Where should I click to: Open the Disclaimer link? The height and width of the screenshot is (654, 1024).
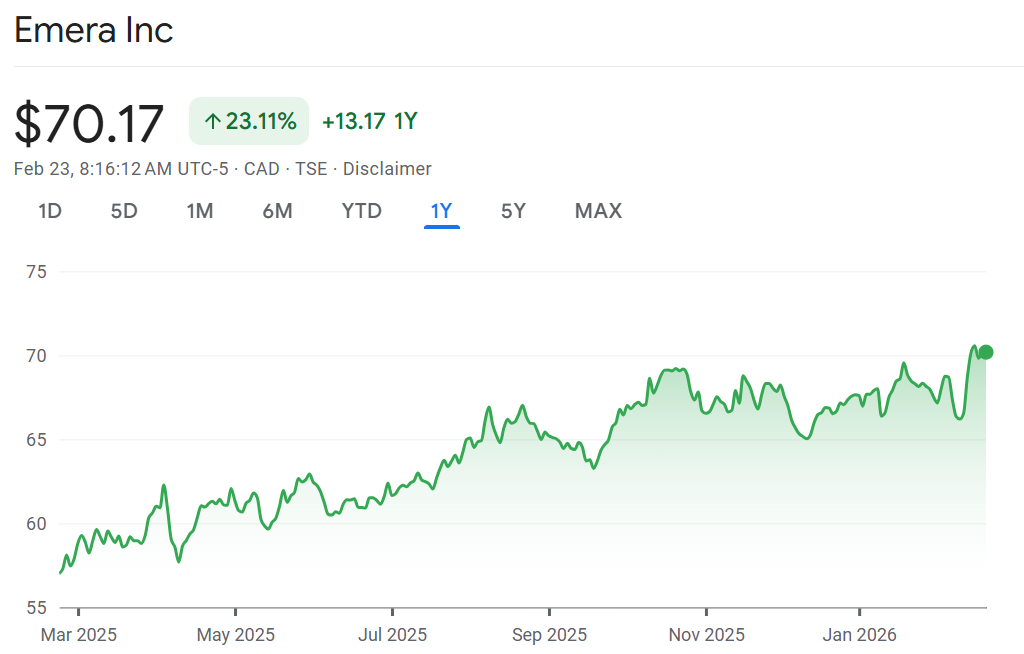click(x=387, y=169)
